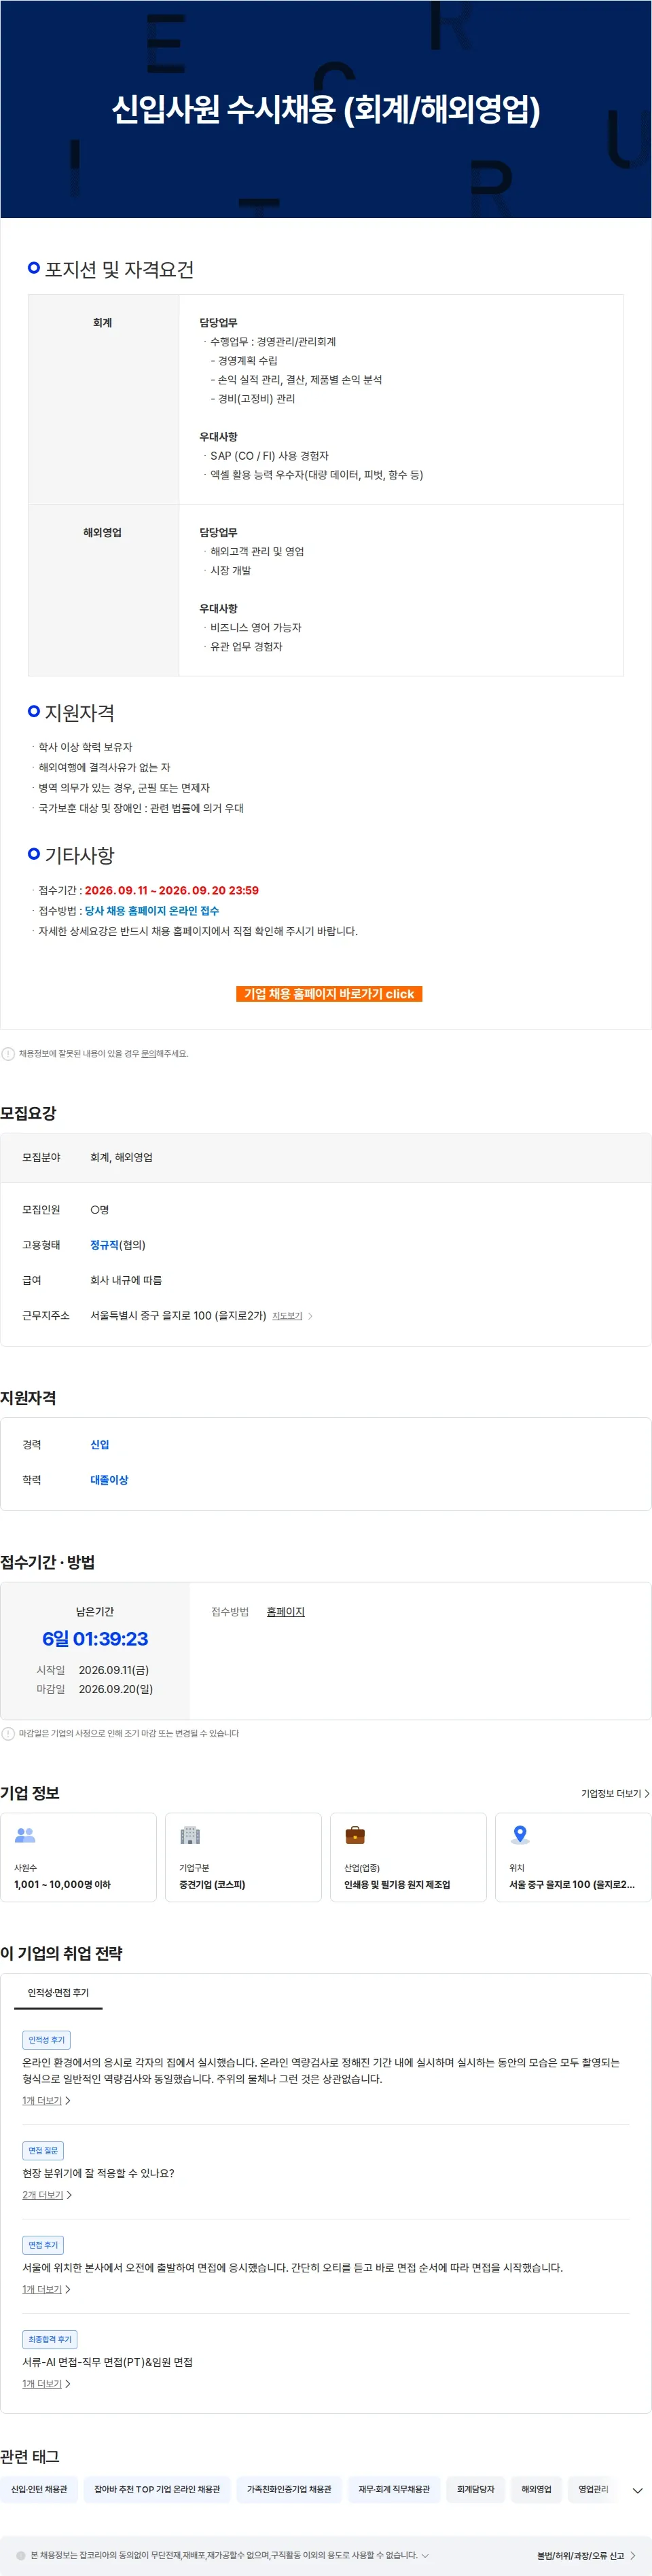Expand the copyright notice chevron at bottom

(425, 2555)
